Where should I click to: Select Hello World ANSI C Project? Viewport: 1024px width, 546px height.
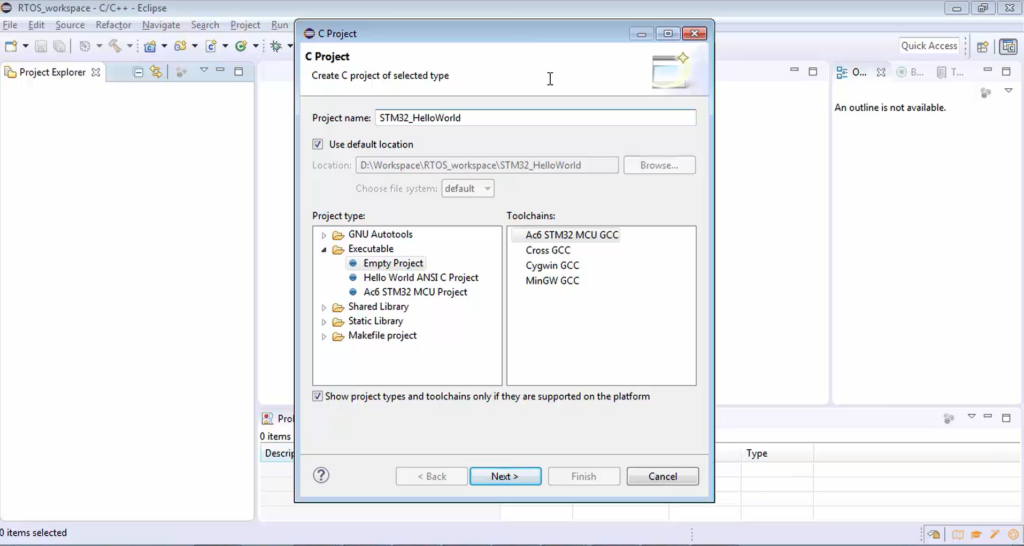click(421, 278)
